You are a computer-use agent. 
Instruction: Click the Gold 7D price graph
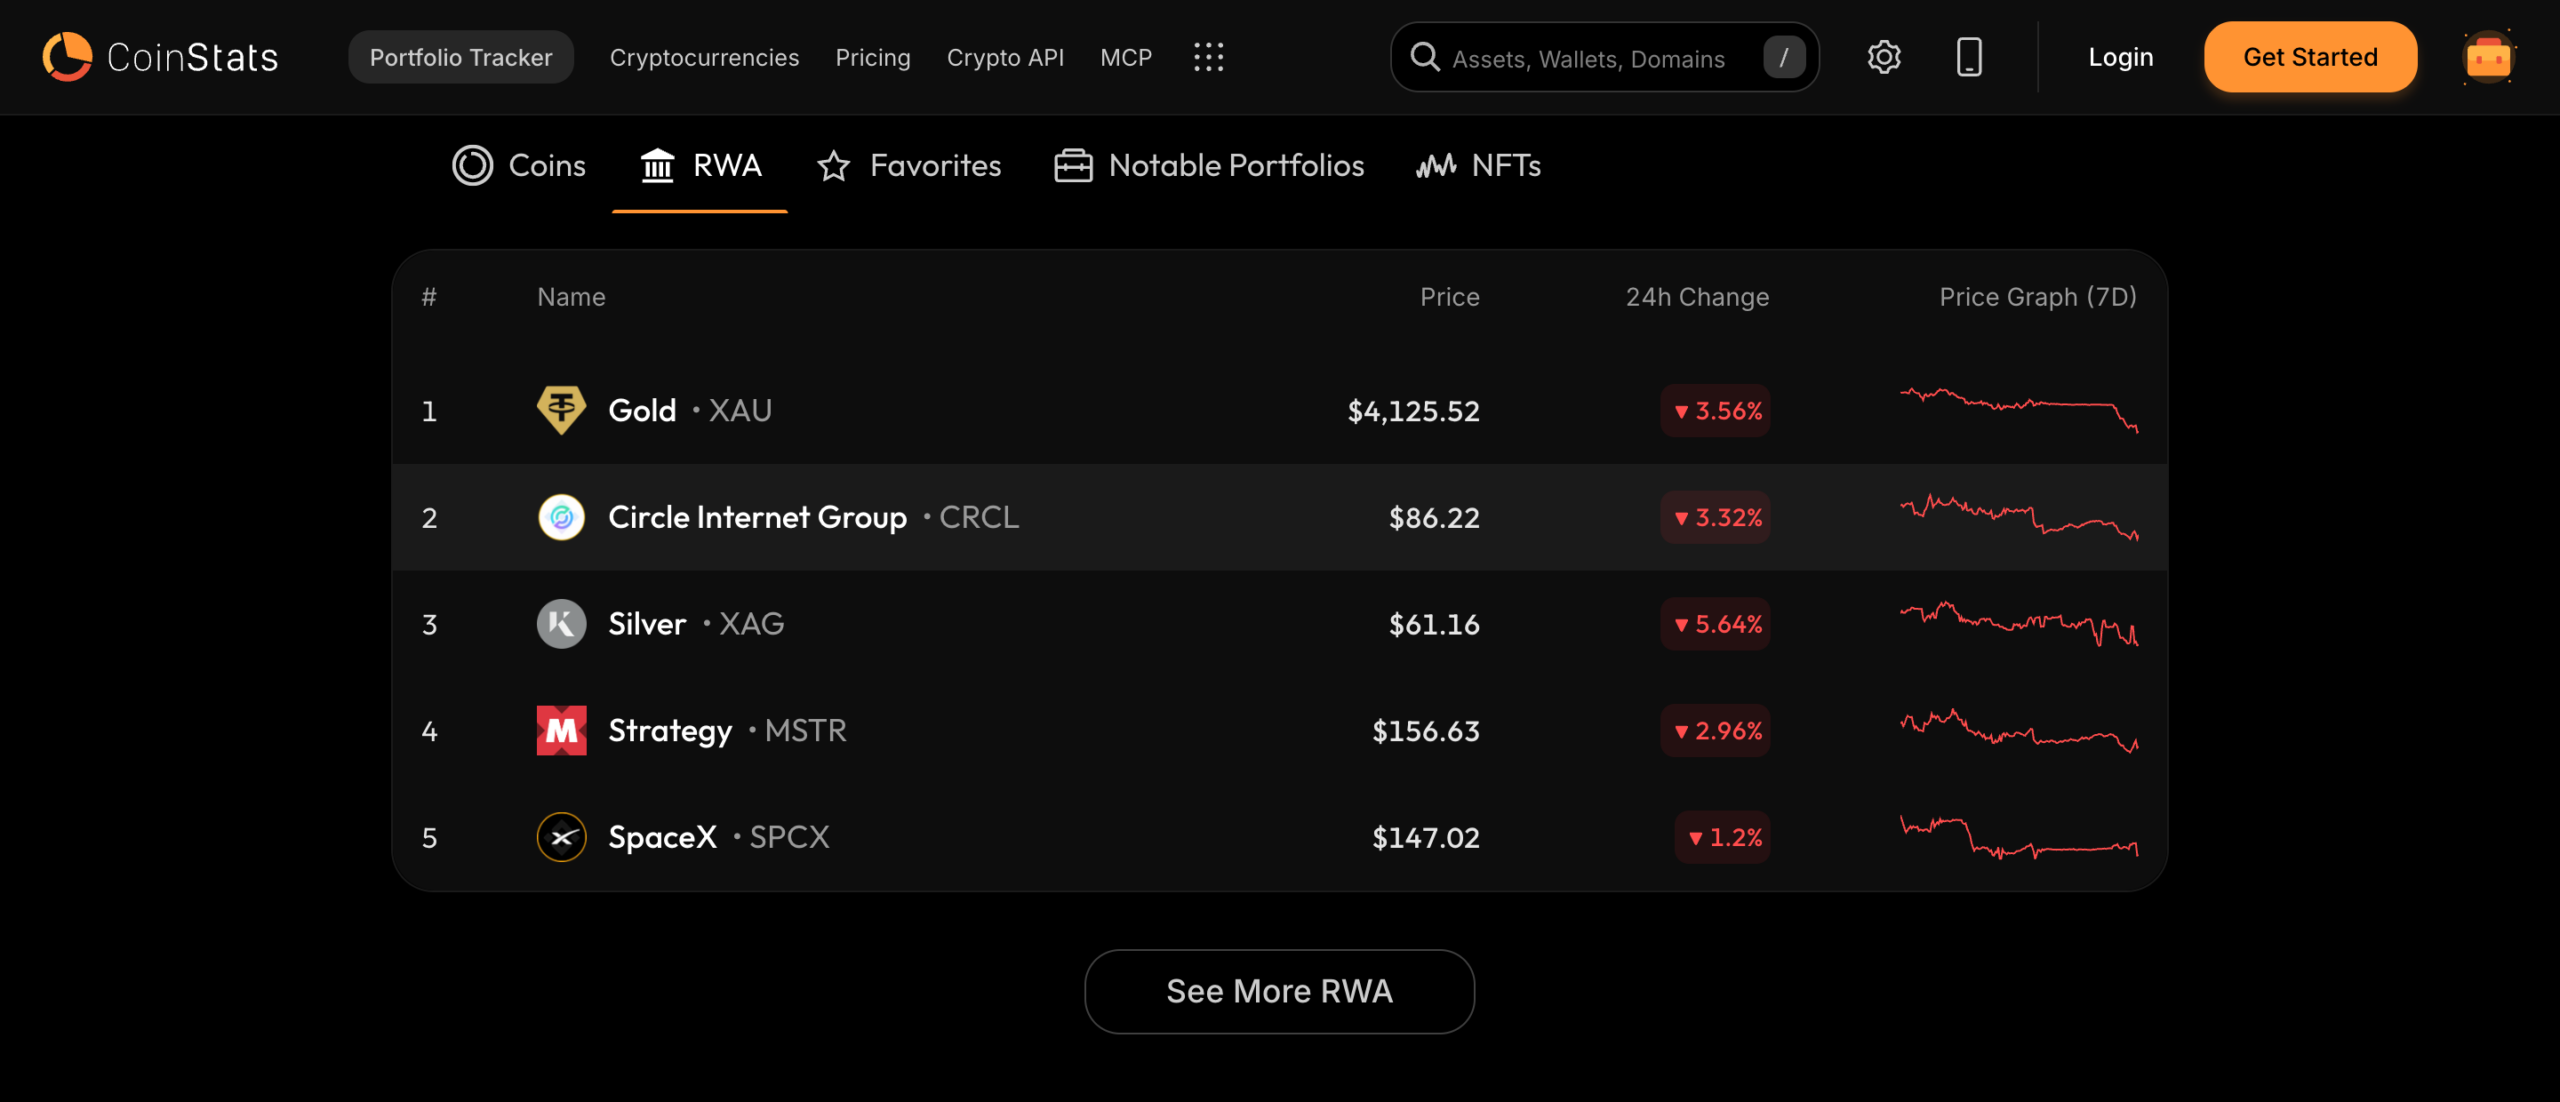coord(2019,410)
